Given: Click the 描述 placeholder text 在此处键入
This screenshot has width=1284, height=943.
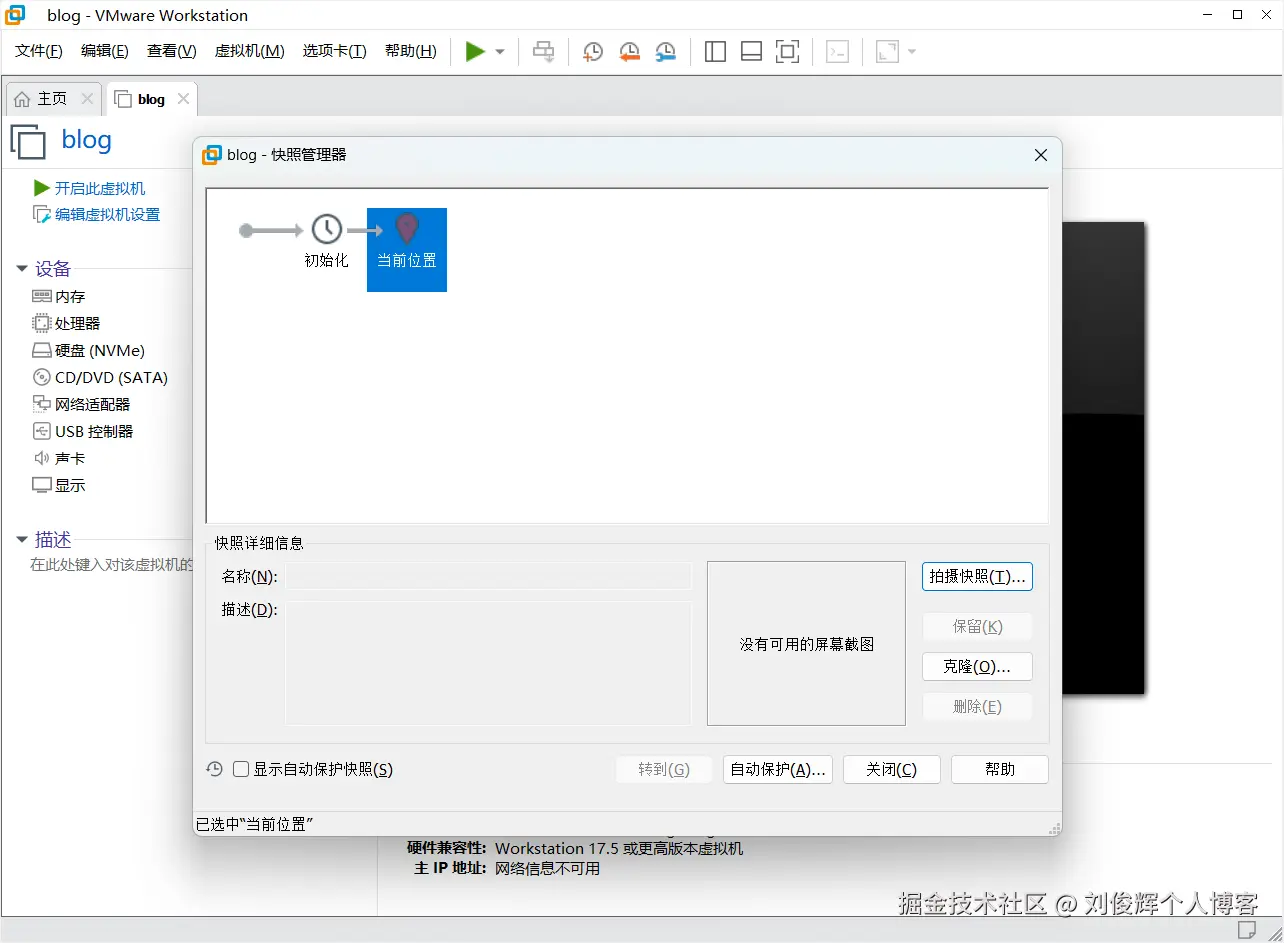Looking at the screenshot, I should pos(110,564).
